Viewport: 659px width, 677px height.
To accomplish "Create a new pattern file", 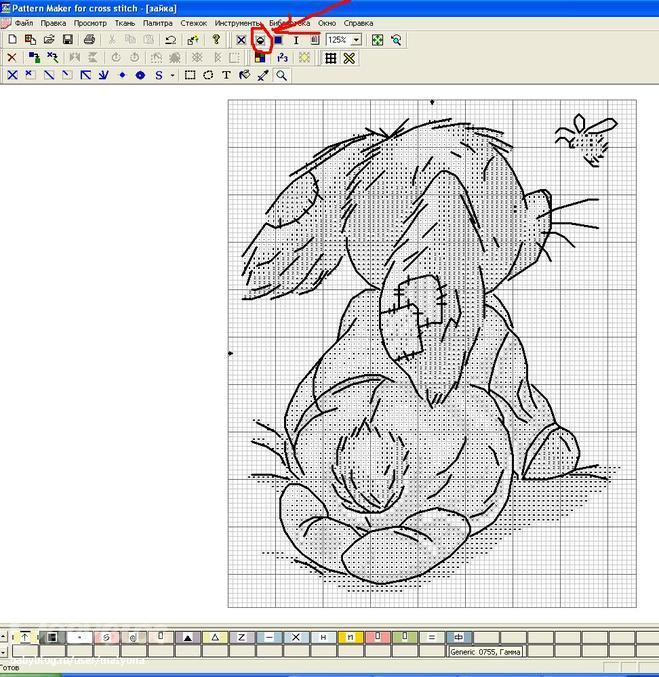I will pyautogui.click(x=12, y=40).
